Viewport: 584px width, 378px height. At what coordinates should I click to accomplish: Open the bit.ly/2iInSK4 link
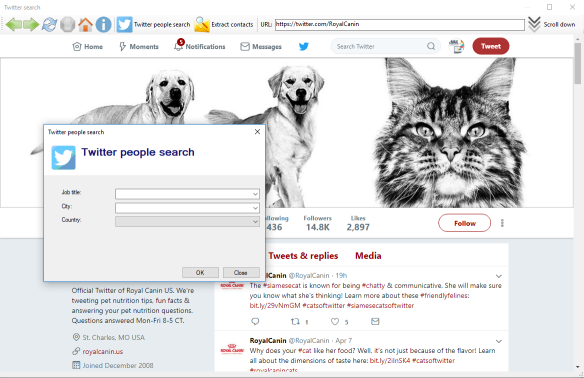390,361
